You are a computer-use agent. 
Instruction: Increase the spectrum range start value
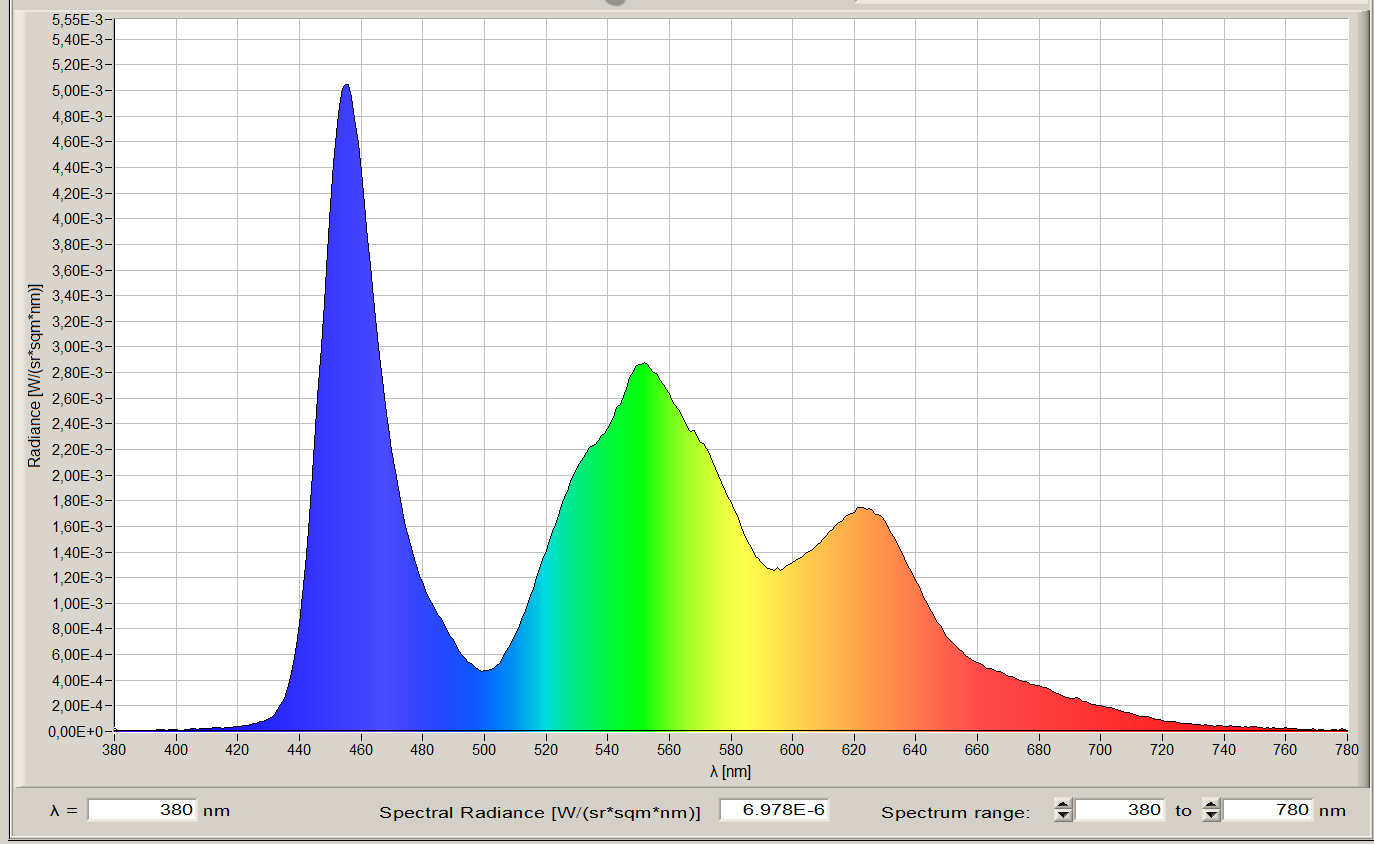point(1063,805)
